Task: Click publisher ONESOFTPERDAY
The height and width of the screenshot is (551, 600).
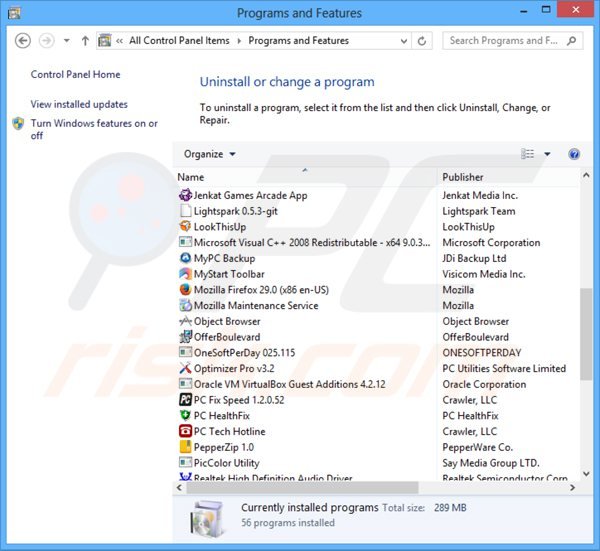Action: click(x=482, y=353)
